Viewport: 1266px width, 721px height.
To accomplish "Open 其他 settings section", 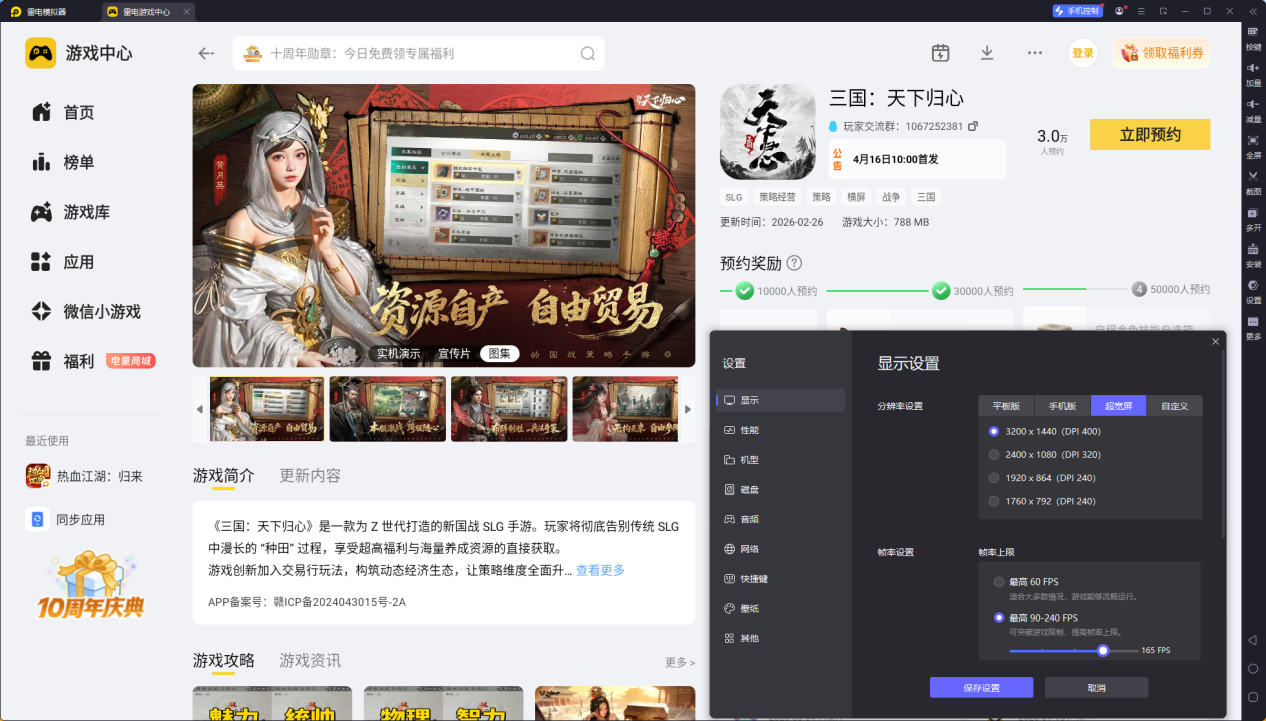I will 780,638.
